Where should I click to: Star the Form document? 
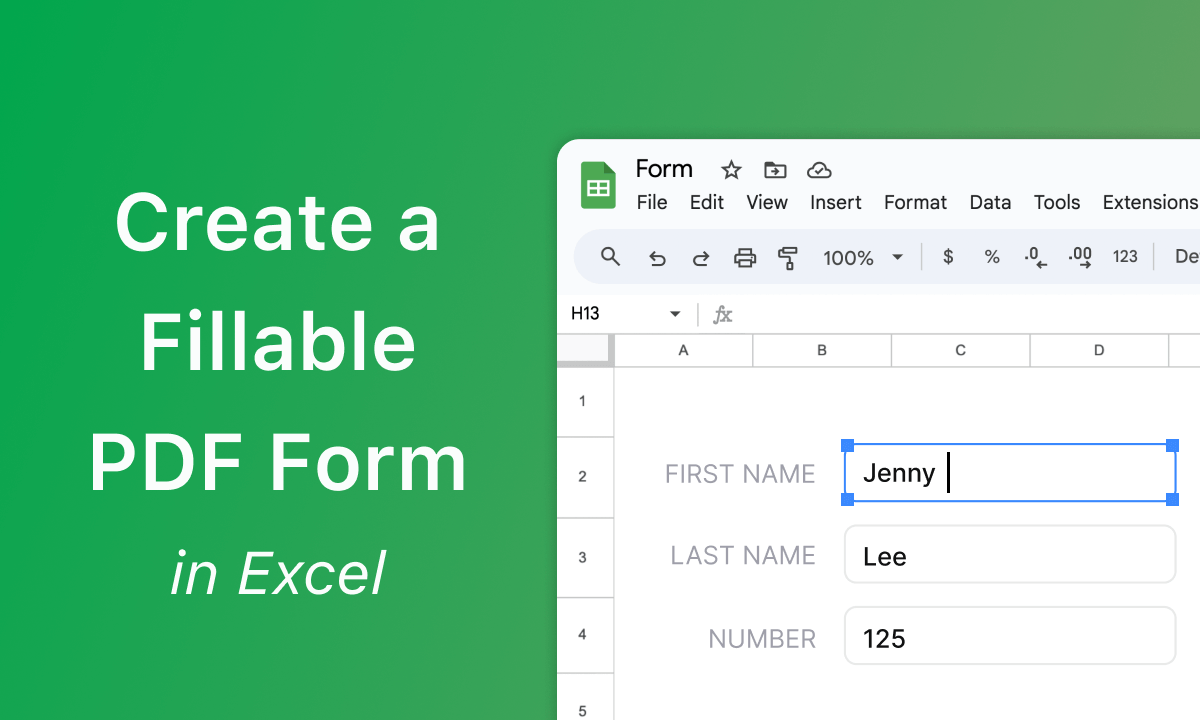pyautogui.click(x=731, y=170)
